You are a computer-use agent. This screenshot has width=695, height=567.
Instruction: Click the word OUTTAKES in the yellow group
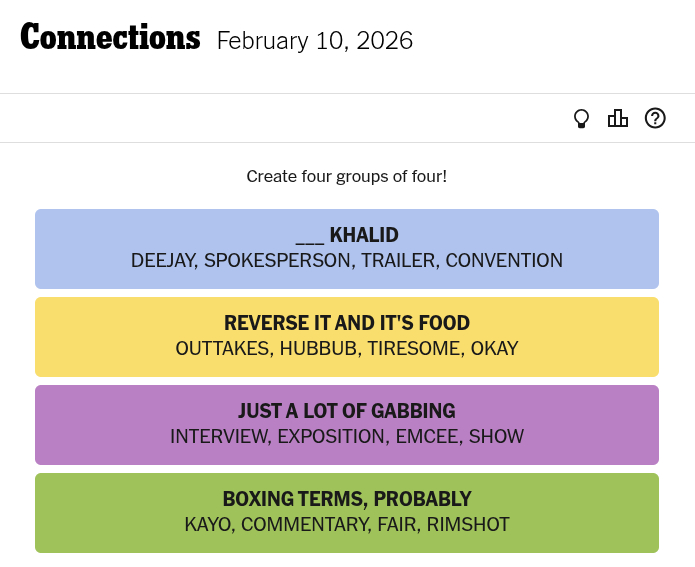(222, 349)
